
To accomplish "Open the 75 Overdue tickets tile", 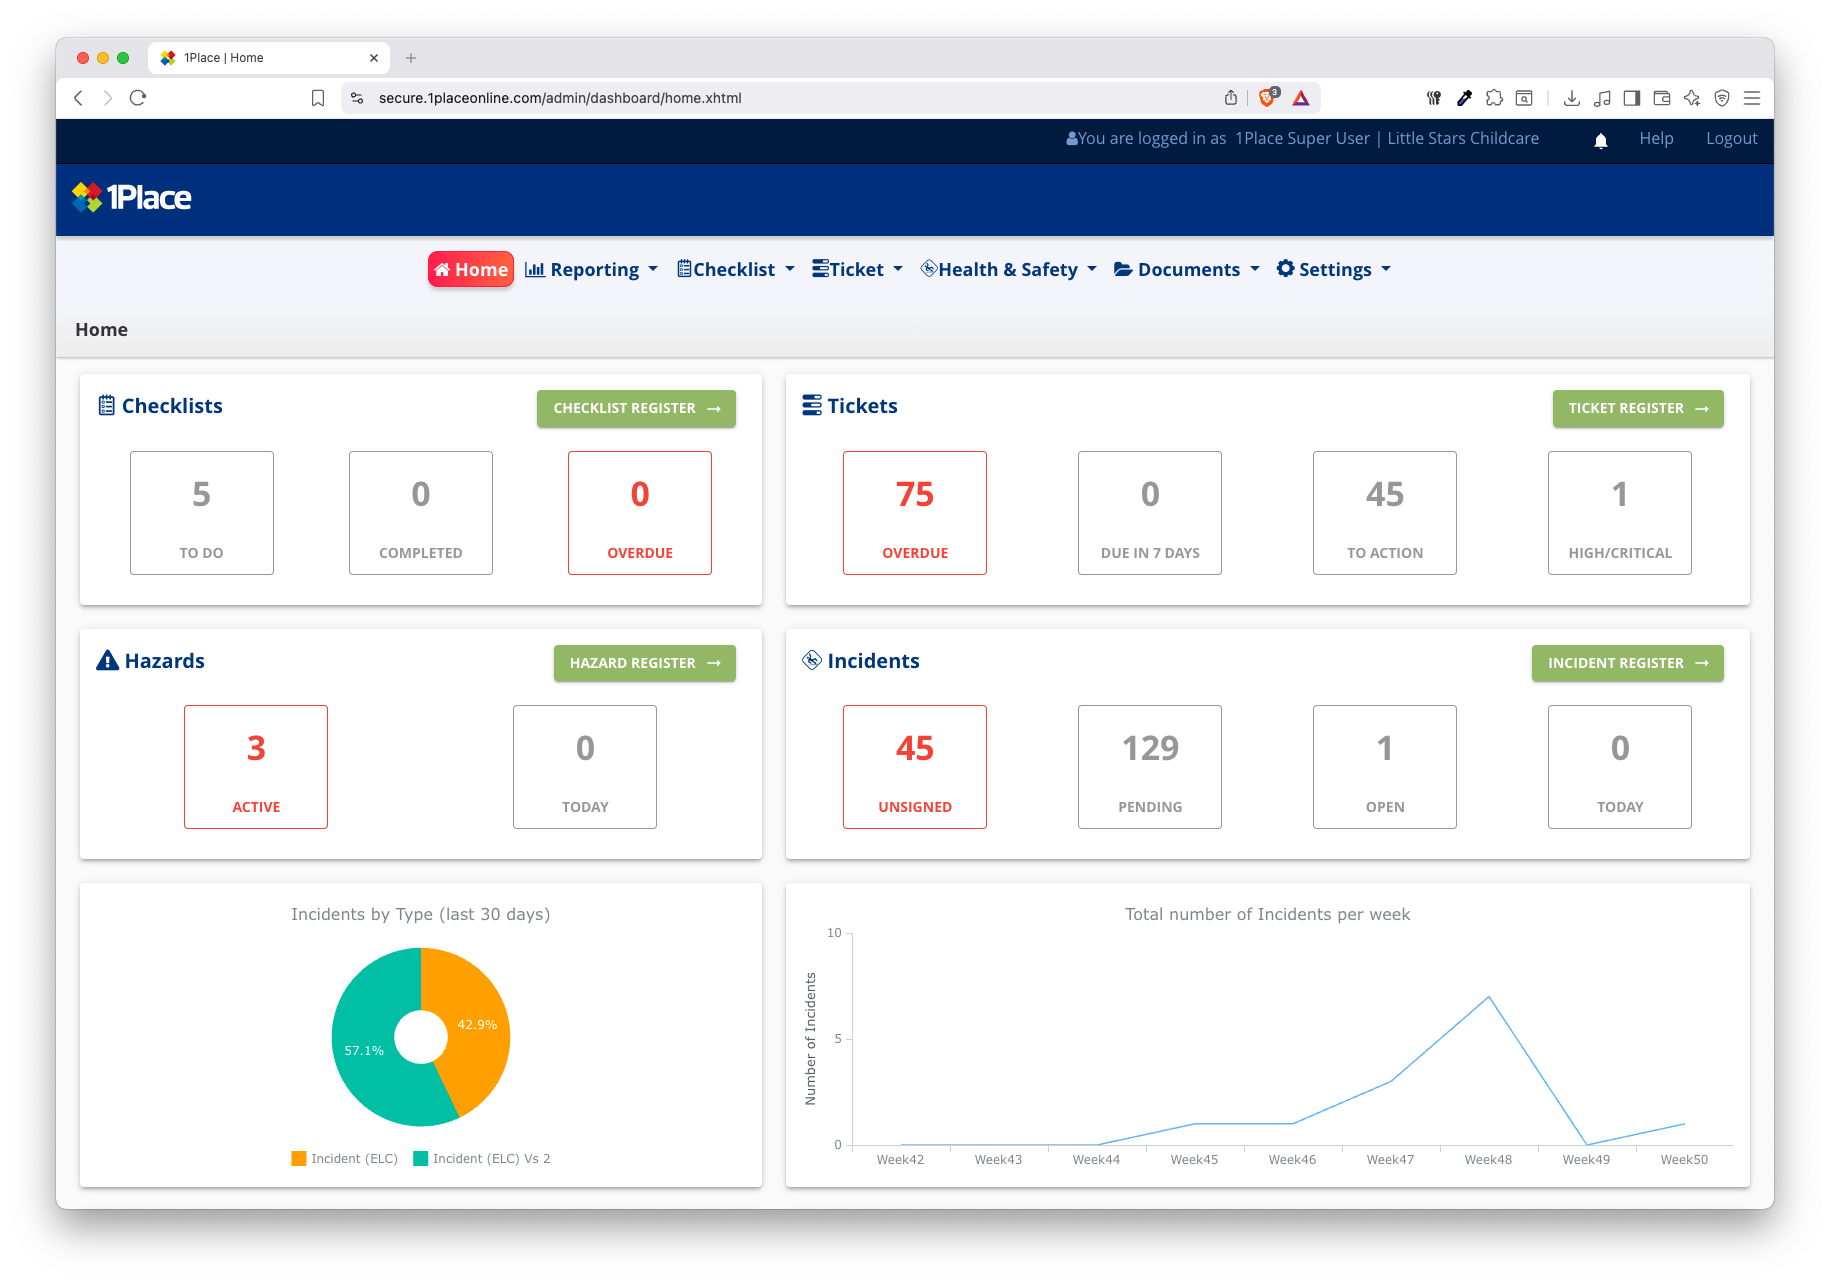I will [914, 513].
